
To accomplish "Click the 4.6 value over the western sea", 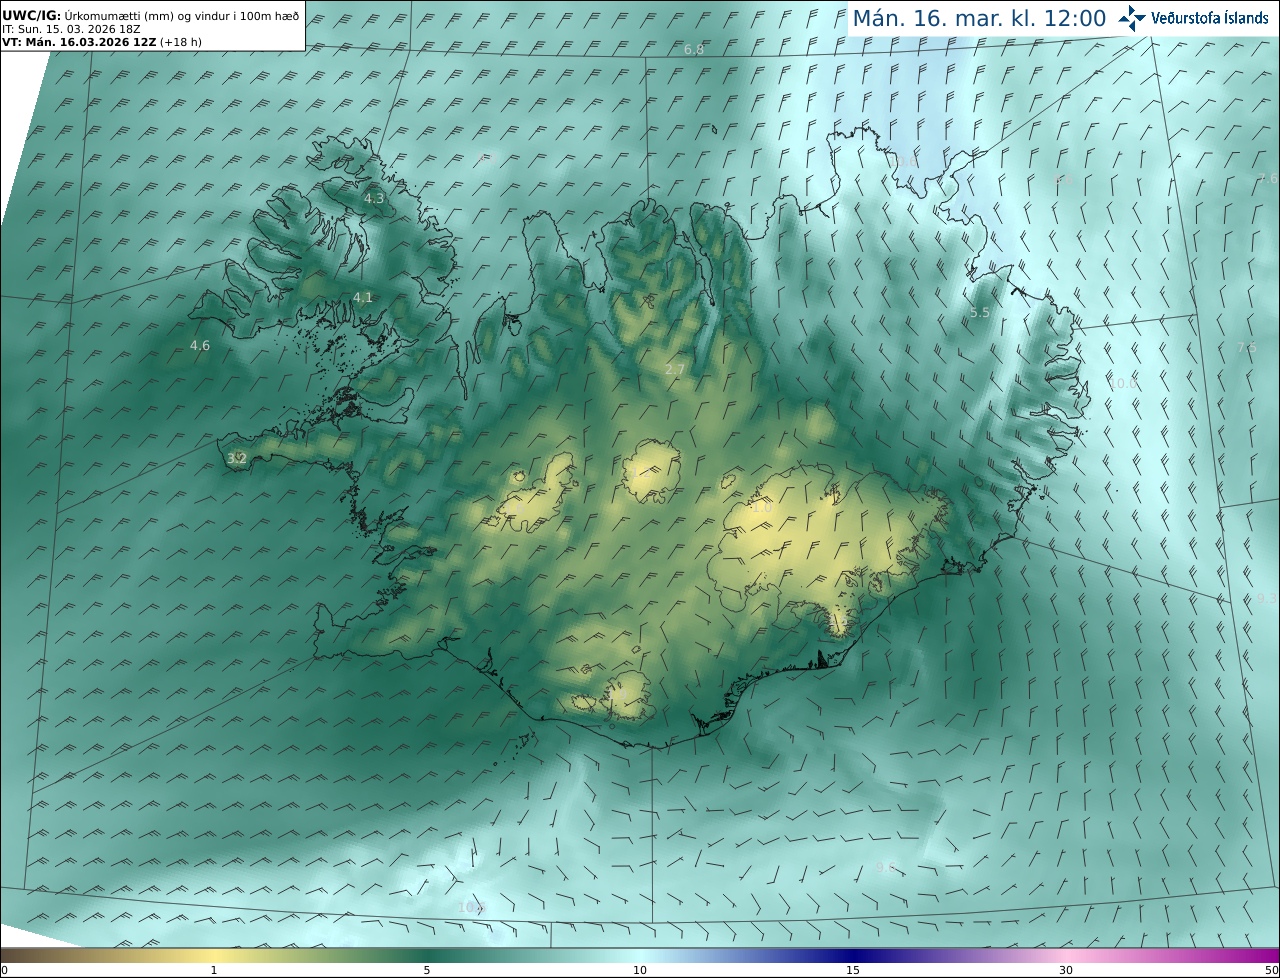I will pyautogui.click(x=200, y=346).
